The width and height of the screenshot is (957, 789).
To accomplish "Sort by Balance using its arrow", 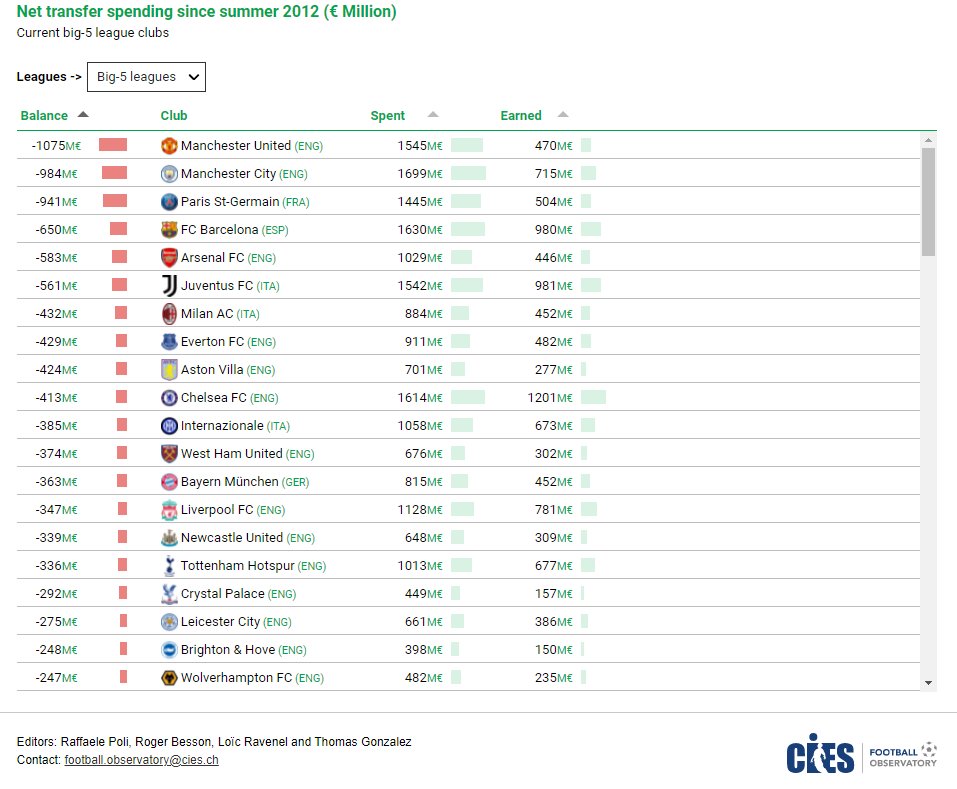I will pyautogui.click(x=83, y=115).
